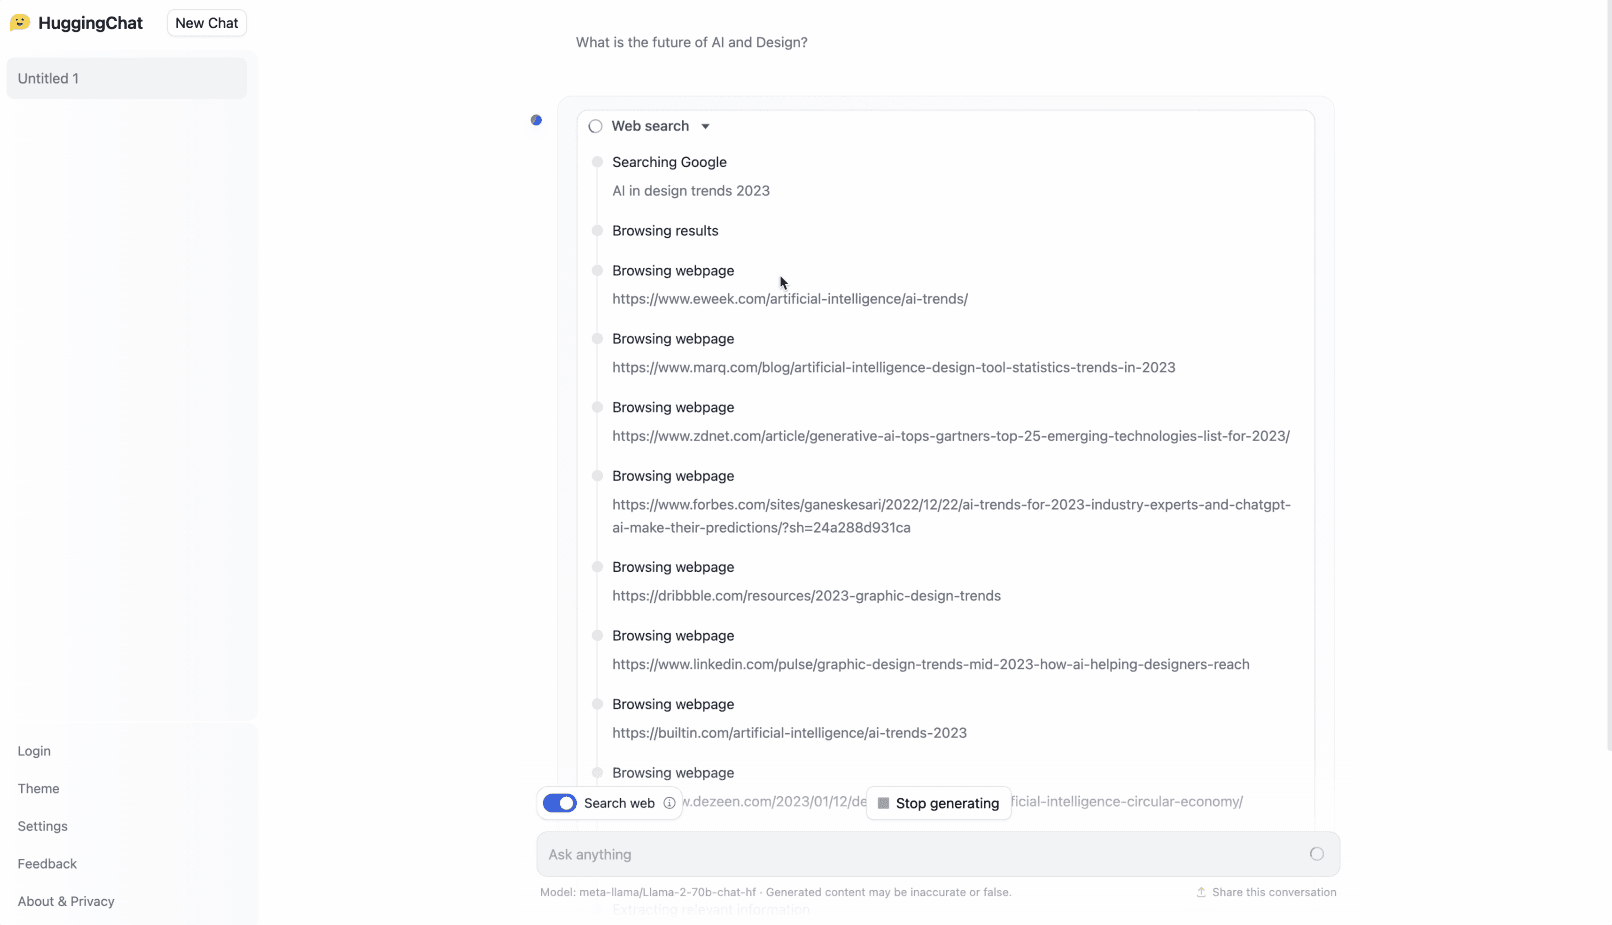Click the stop square icon in Stop generating

[882, 803]
